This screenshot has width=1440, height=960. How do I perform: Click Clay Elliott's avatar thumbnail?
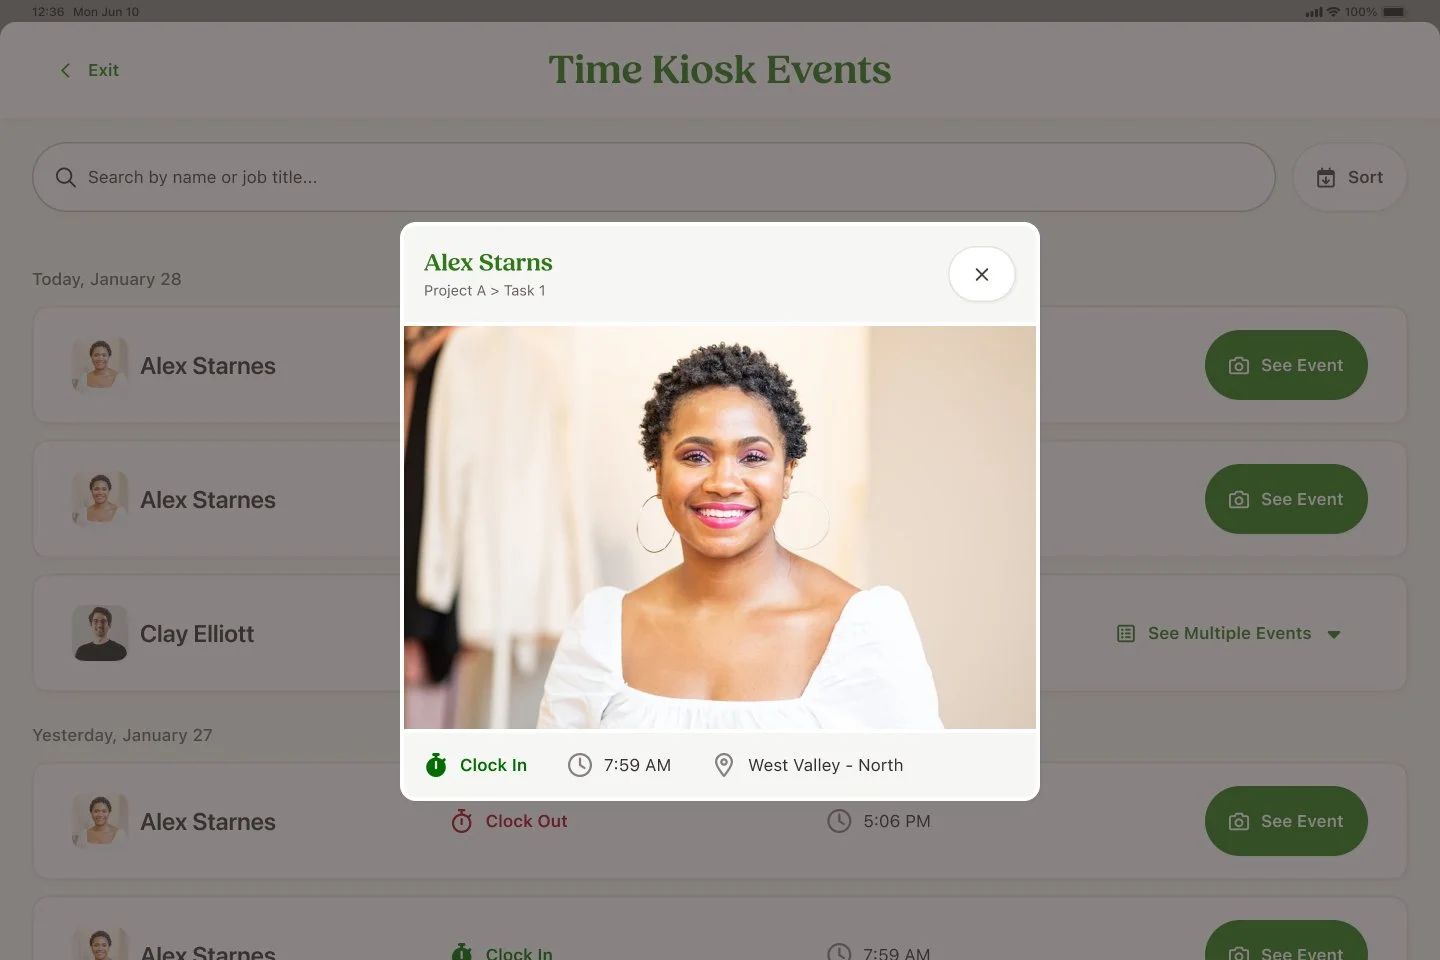(100, 633)
